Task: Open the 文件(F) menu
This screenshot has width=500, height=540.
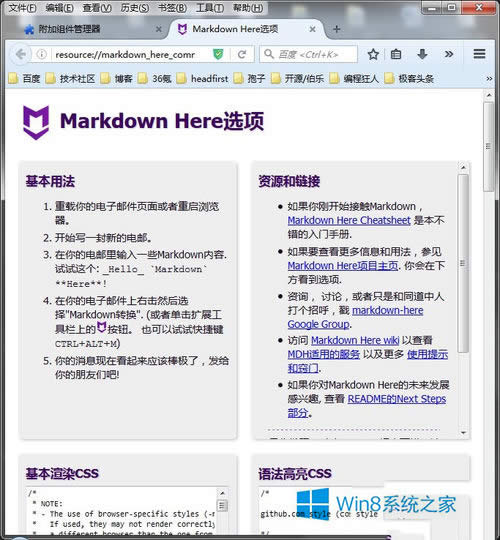Action: click(x=22, y=8)
